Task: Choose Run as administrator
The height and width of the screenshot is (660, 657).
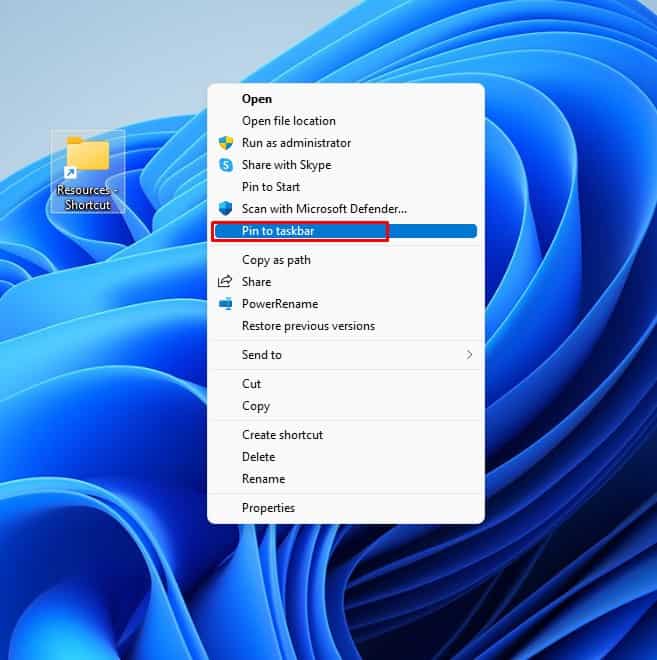Action: point(346,143)
